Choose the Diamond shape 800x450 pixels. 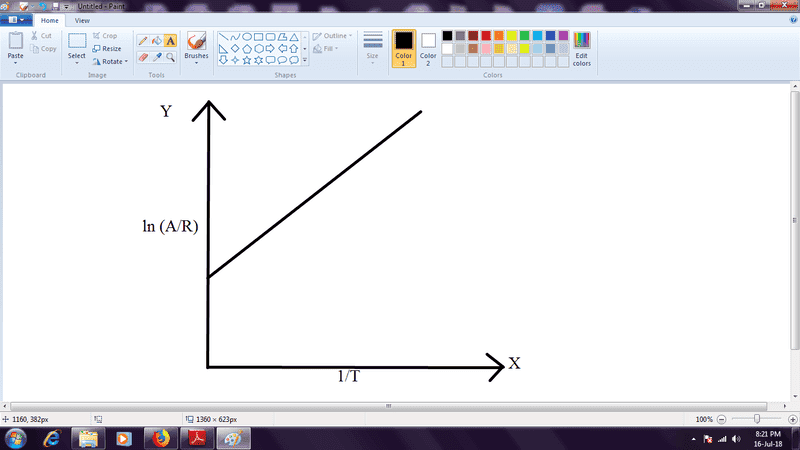(x=235, y=48)
